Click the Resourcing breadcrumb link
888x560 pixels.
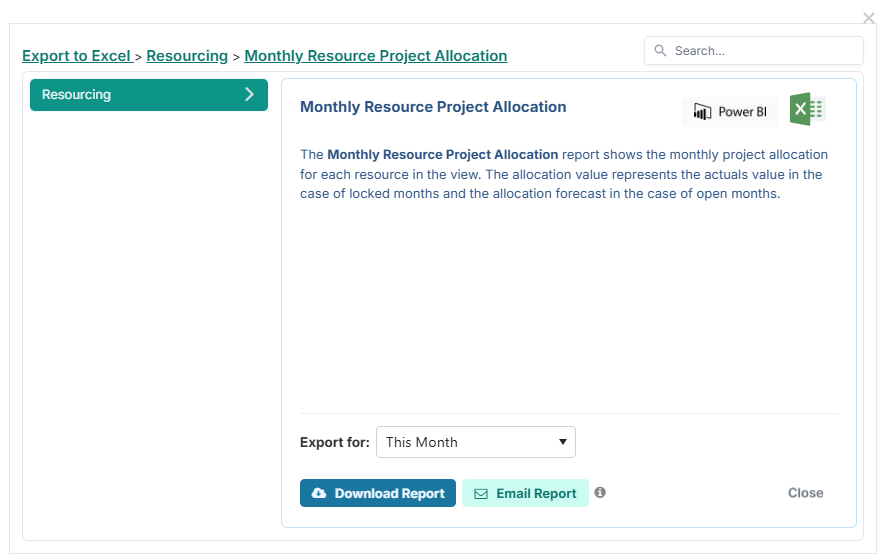(x=187, y=56)
